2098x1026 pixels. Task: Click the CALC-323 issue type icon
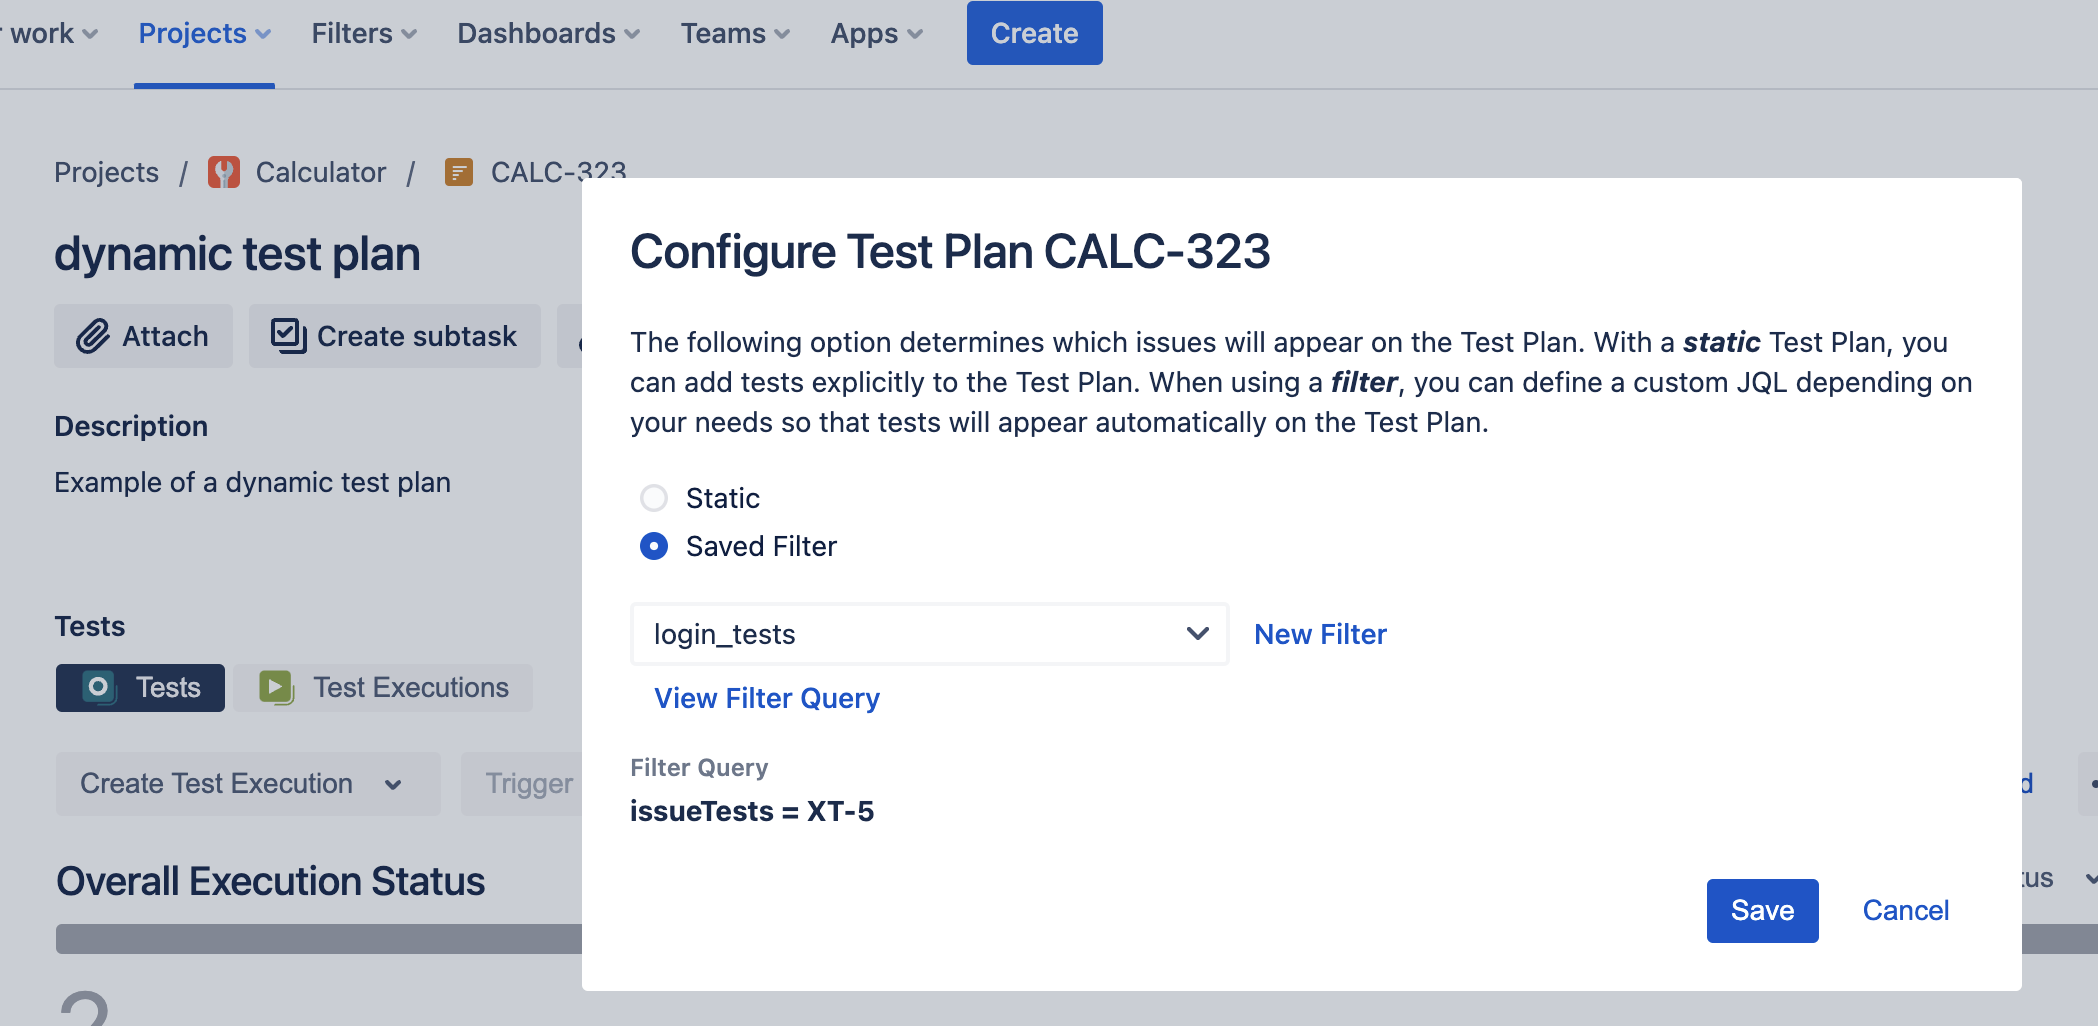coord(459,172)
